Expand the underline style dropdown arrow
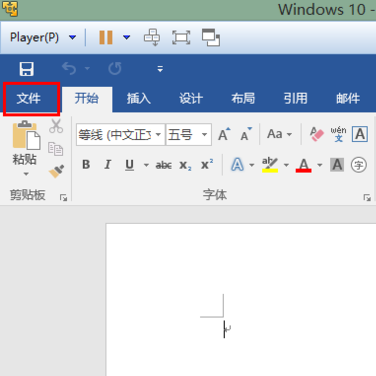 146,165
